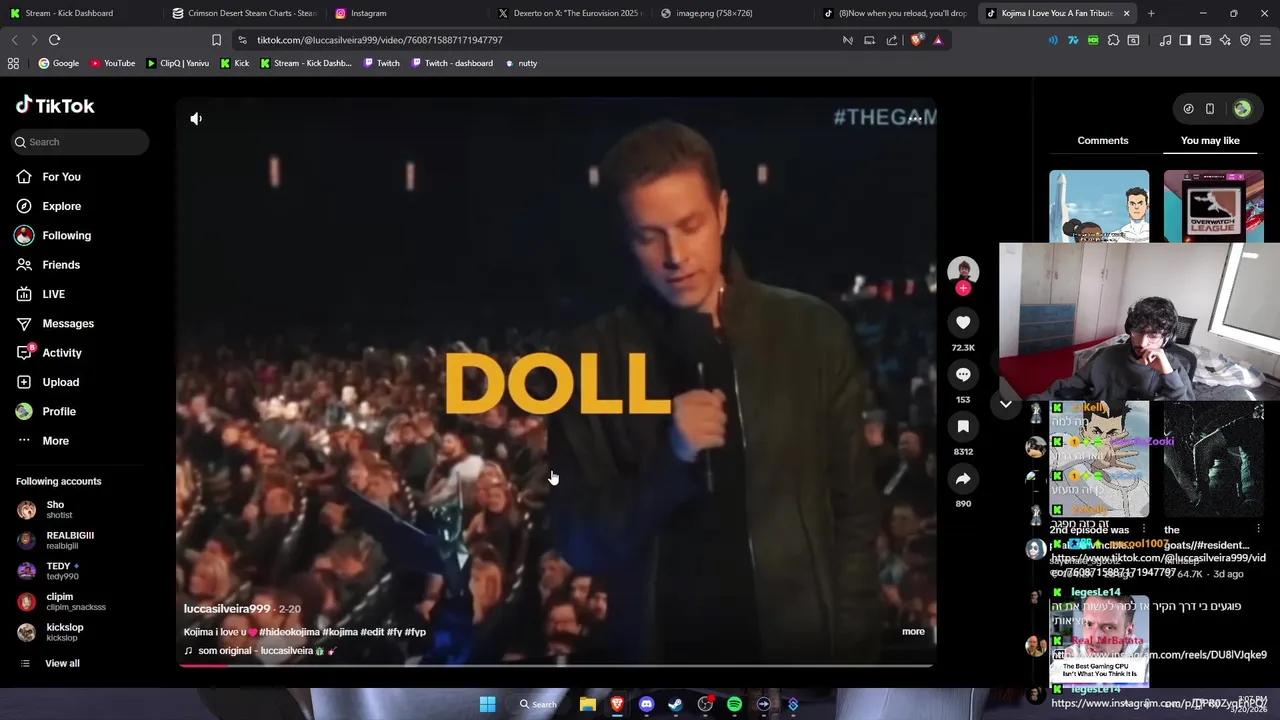
Task: Switch to the You may like tab
Action: 1210,140
